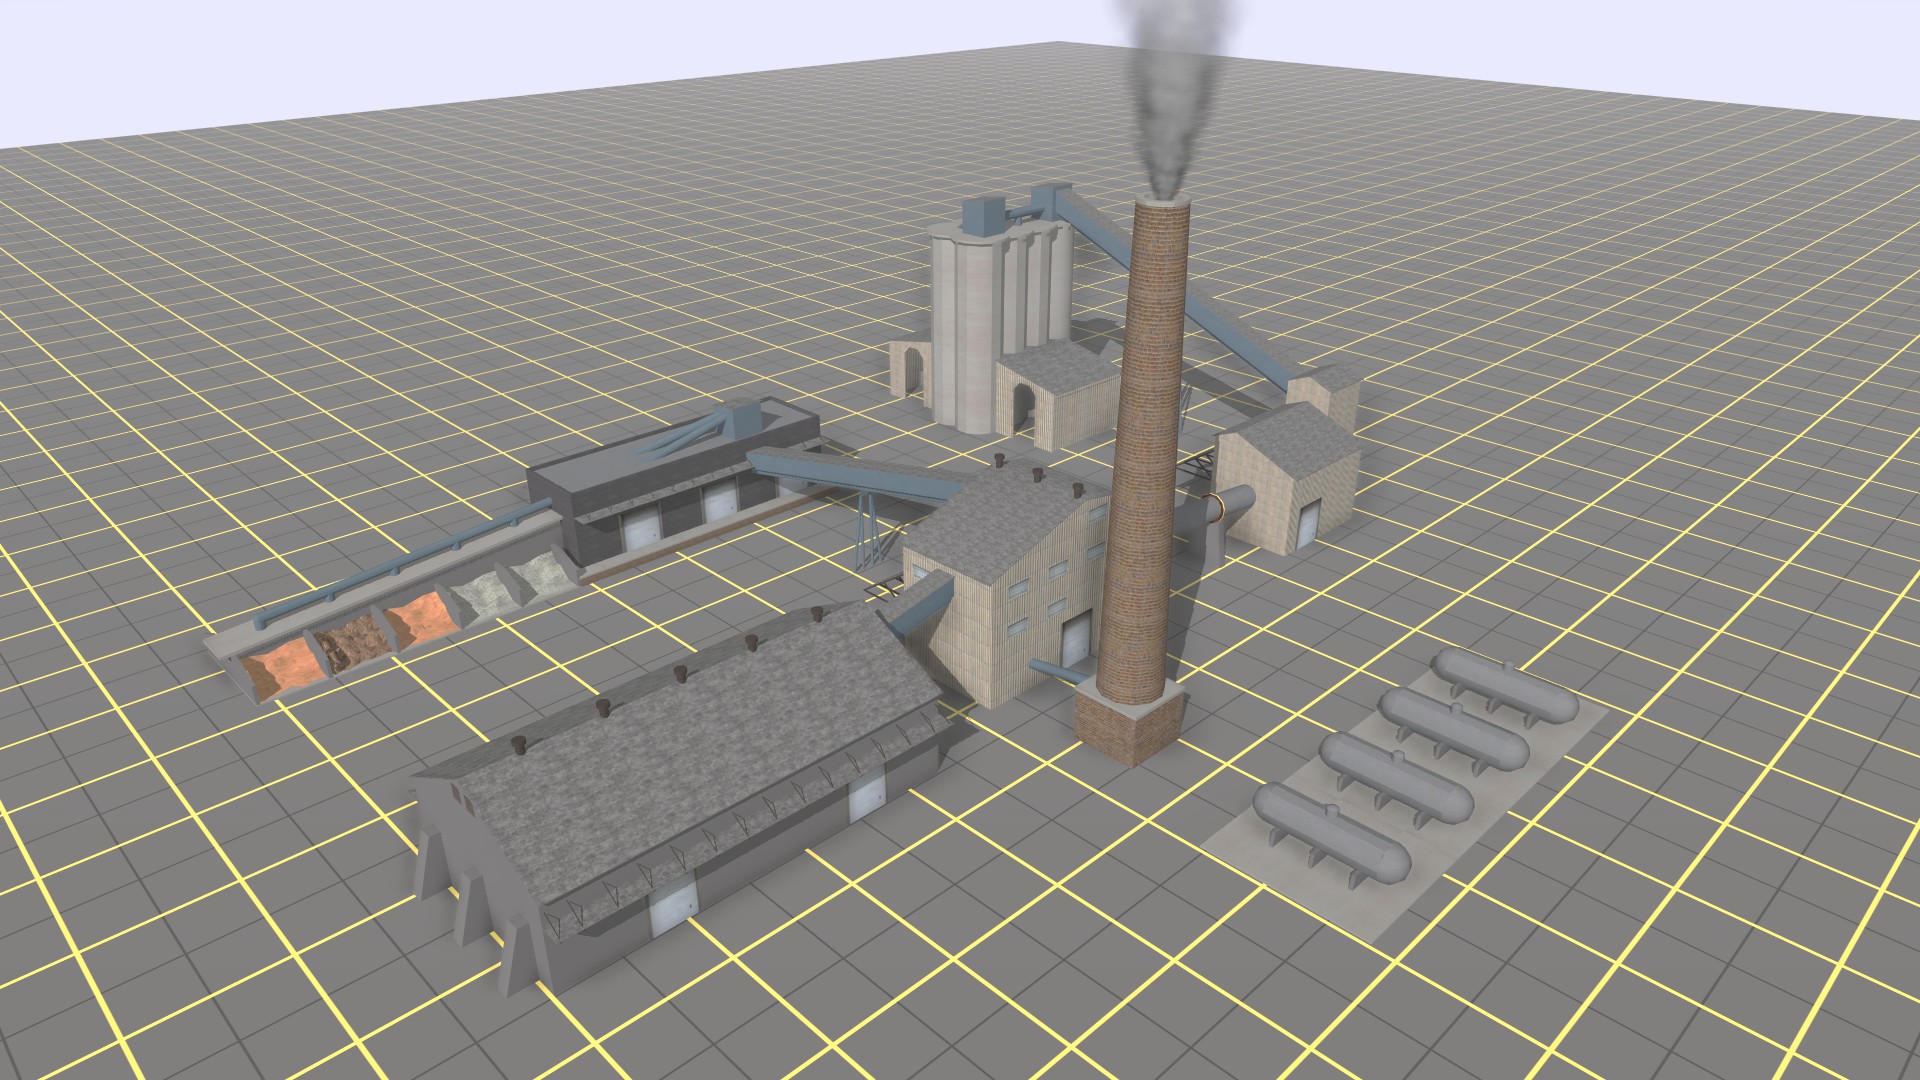The width and height of the screenshot is (1920, 1080).
Task: Click the square brick base of the chimney
Action: (x=1130, y=722)
